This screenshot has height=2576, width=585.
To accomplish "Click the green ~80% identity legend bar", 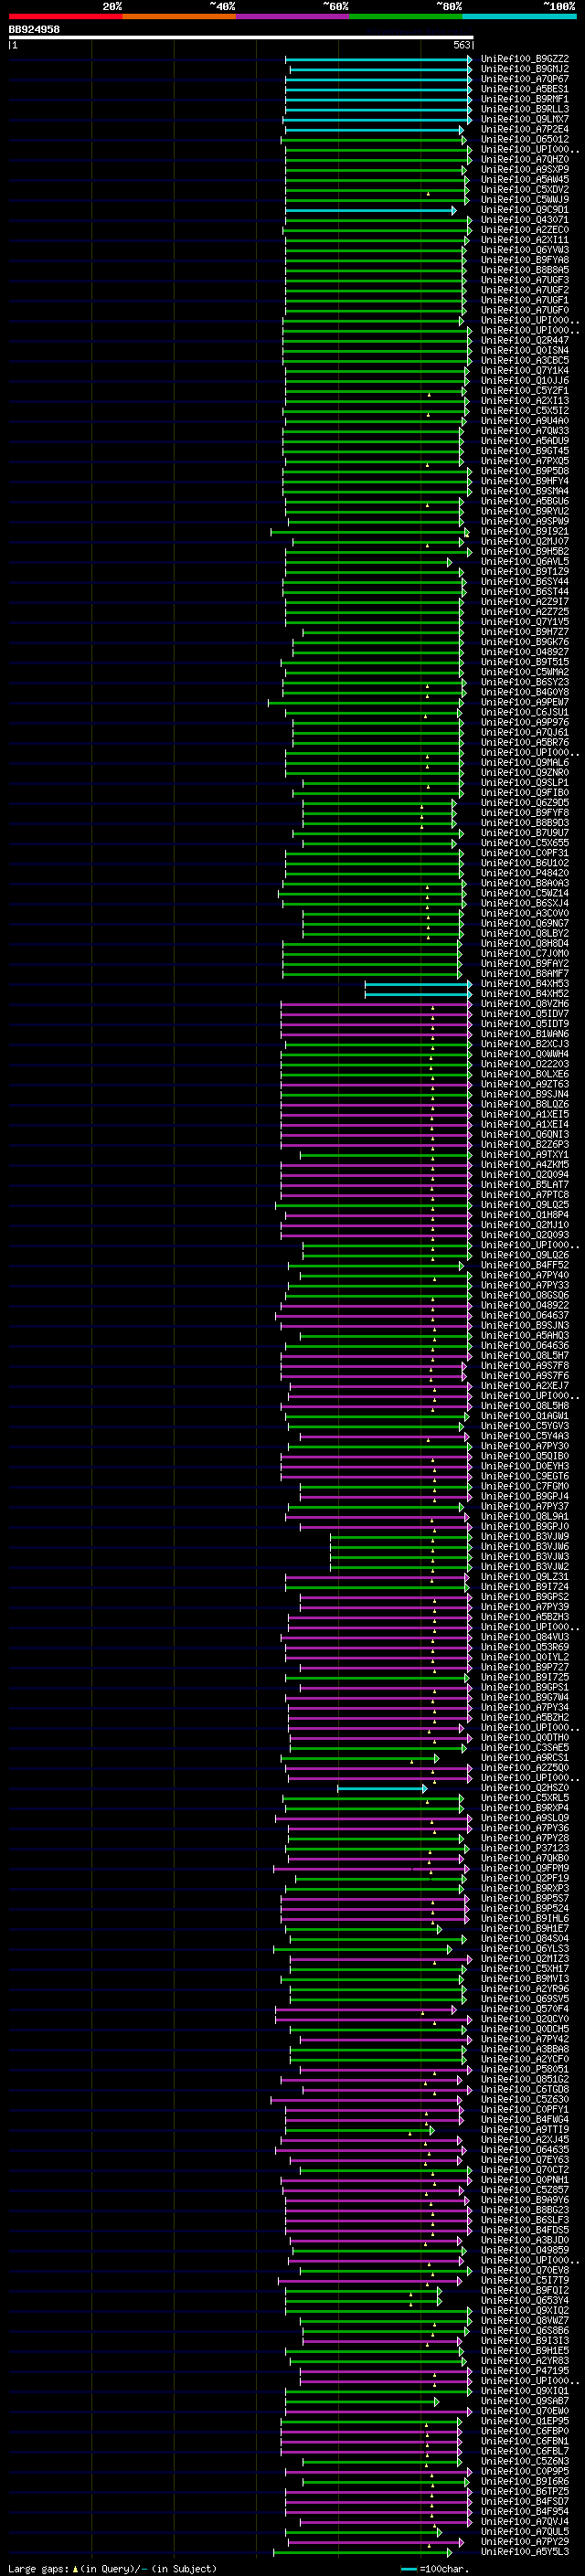I will [x=406, y=16].
